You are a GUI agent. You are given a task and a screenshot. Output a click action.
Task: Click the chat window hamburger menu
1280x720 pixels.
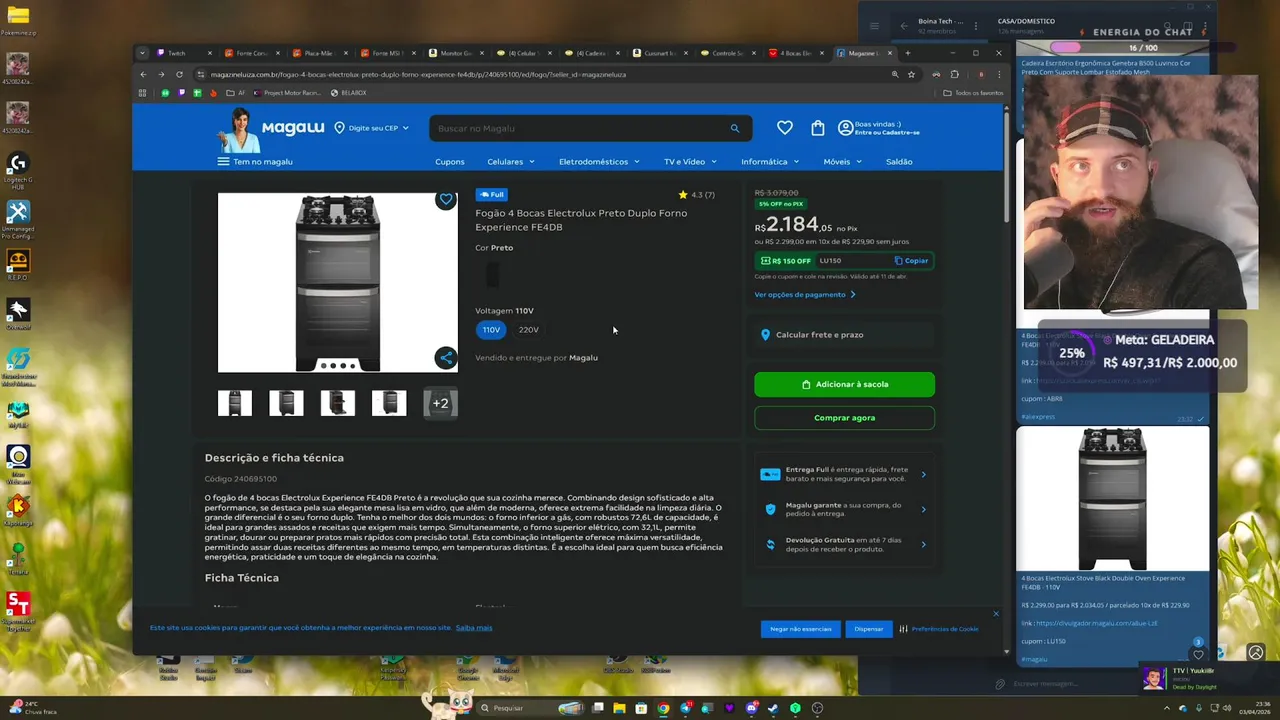(874, 26)
